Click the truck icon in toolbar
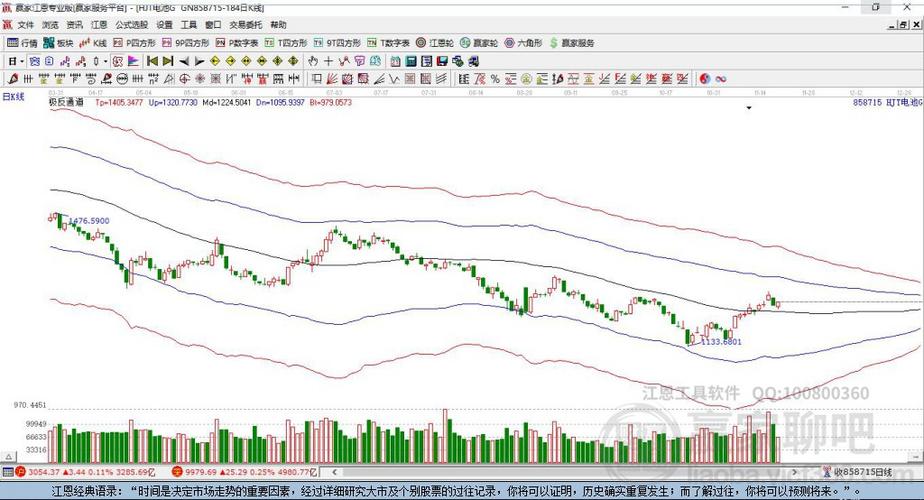The image size is (924, 500). (x=473, y=61)
